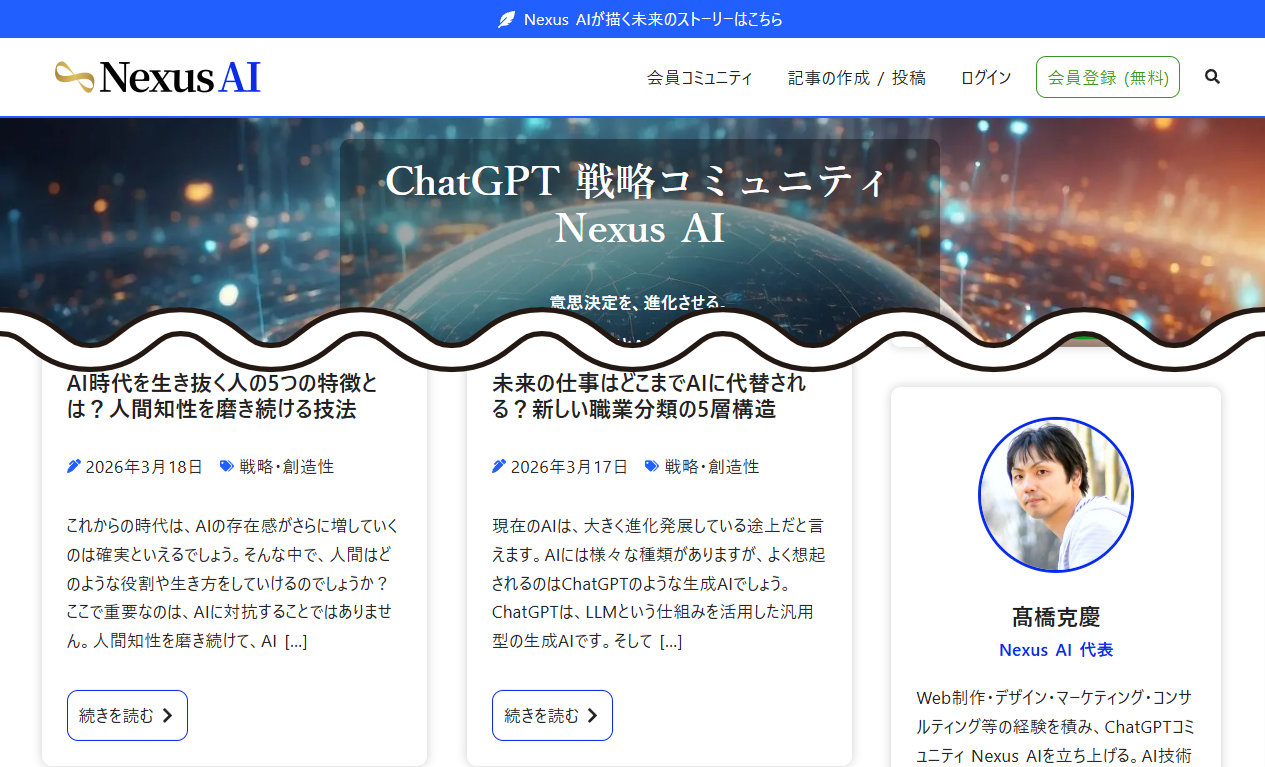Click excerpt beginning 現在のAIは
This screenshot has width=1265, height=767.
pyautogui.click(x=658, y=583)
